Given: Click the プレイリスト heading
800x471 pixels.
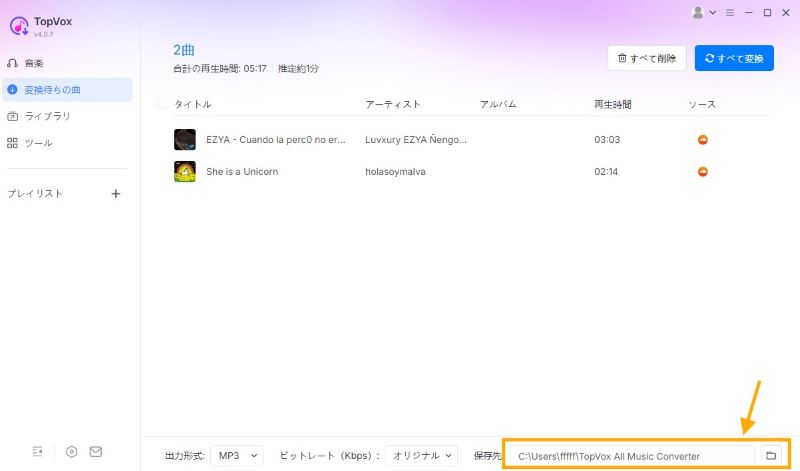Looking at the screenshot, I should tap(35, 193).
